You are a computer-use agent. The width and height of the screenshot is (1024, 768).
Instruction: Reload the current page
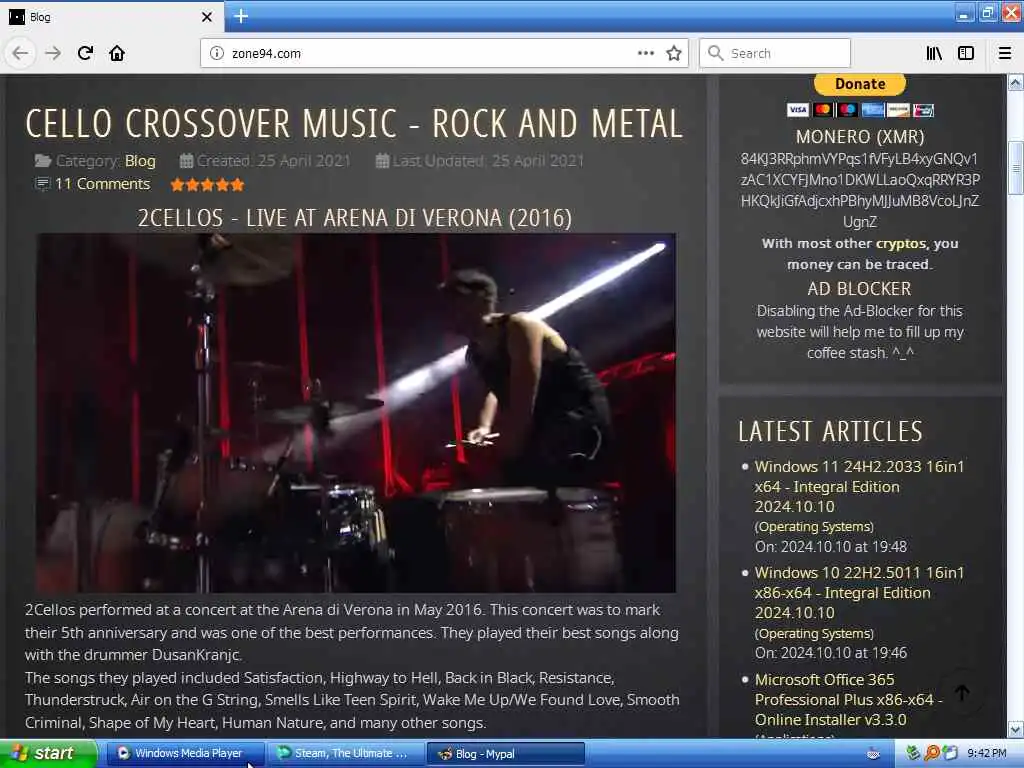[x=85, y=53]
